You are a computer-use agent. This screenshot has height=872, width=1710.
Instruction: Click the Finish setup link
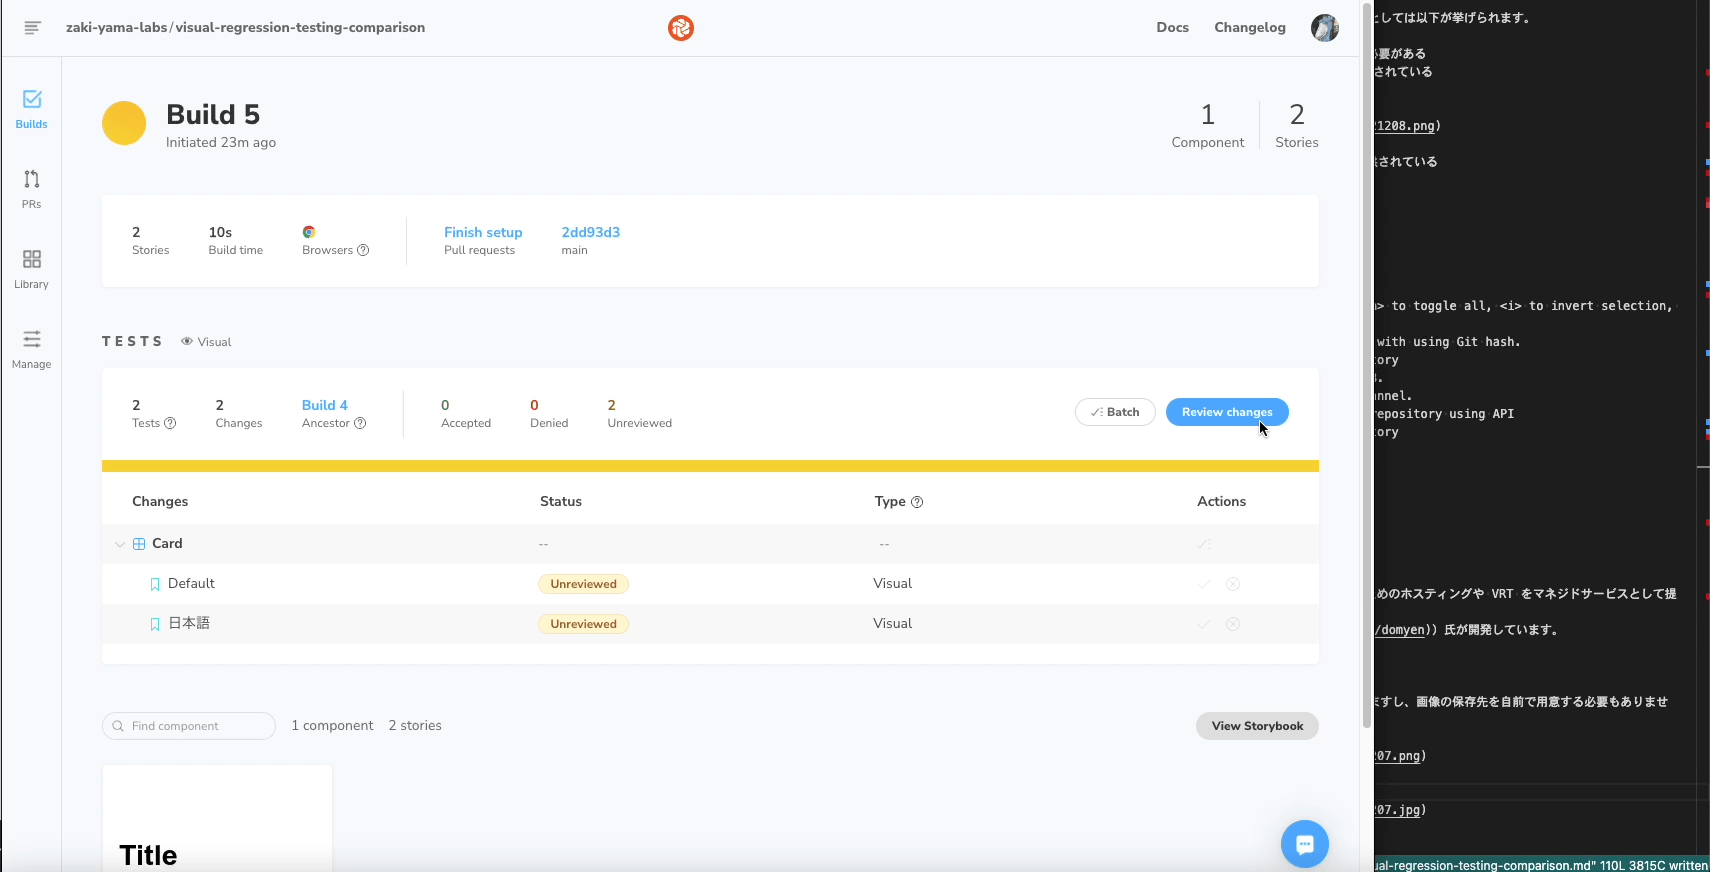pyautogui.click(x=483, y=232)
